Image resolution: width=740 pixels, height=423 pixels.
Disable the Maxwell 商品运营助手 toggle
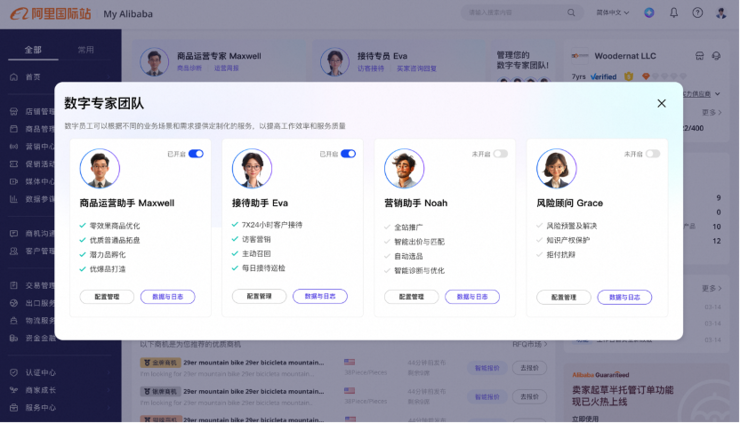click(x=196, y=154)
